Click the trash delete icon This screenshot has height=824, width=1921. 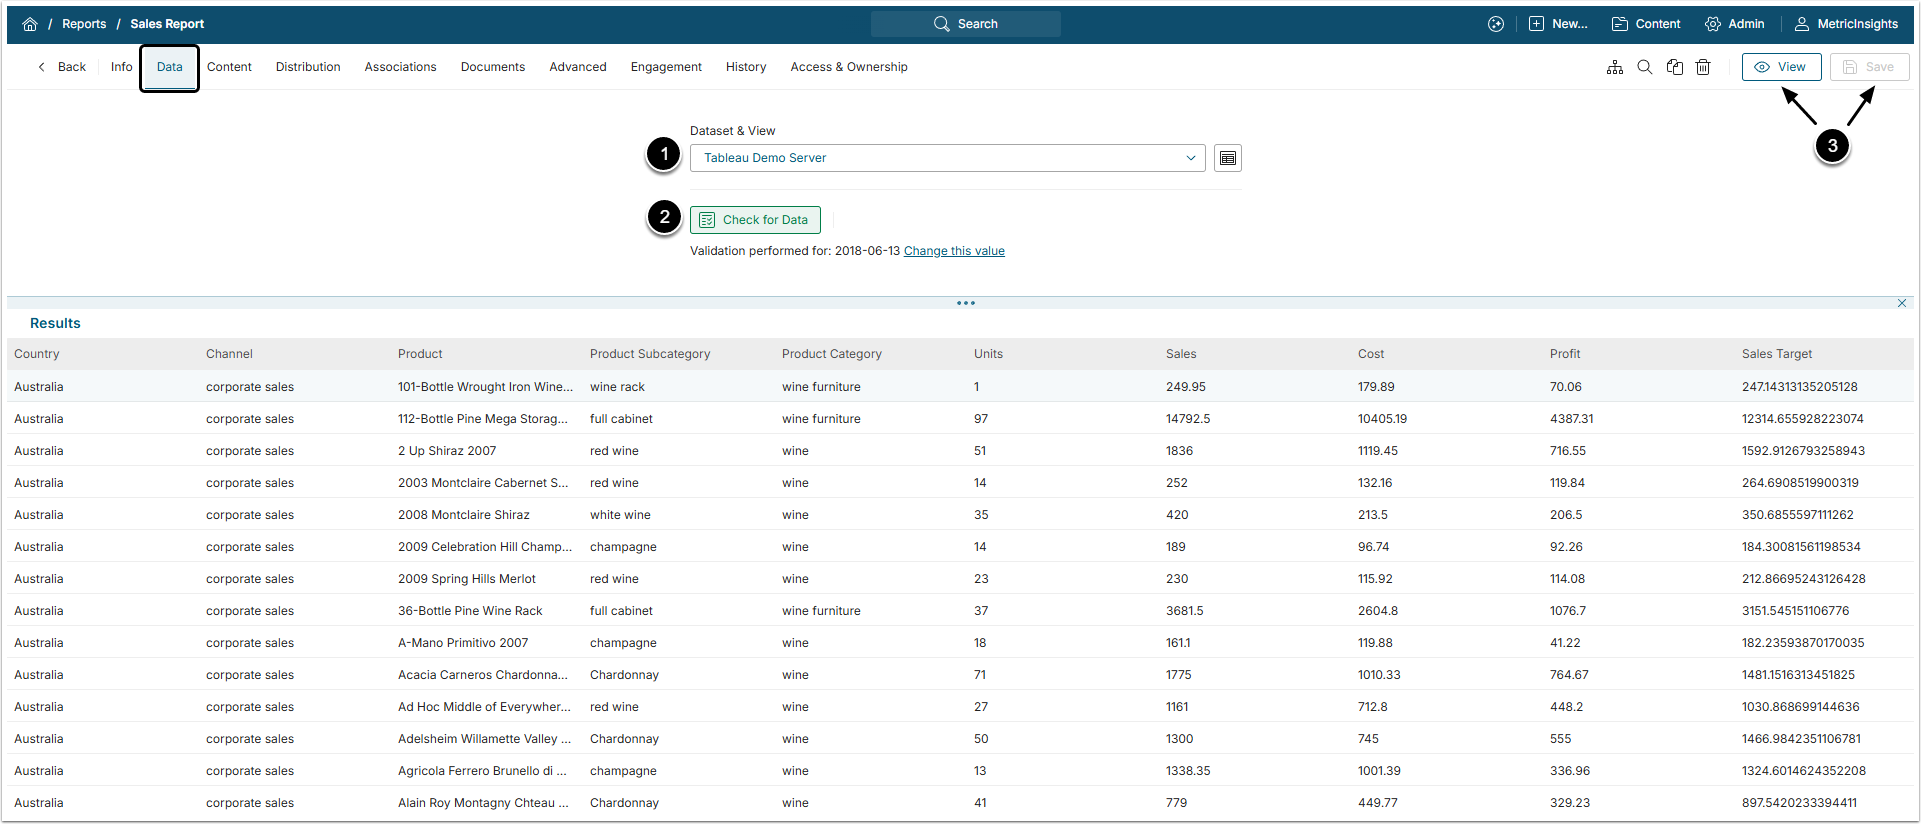1703,67
